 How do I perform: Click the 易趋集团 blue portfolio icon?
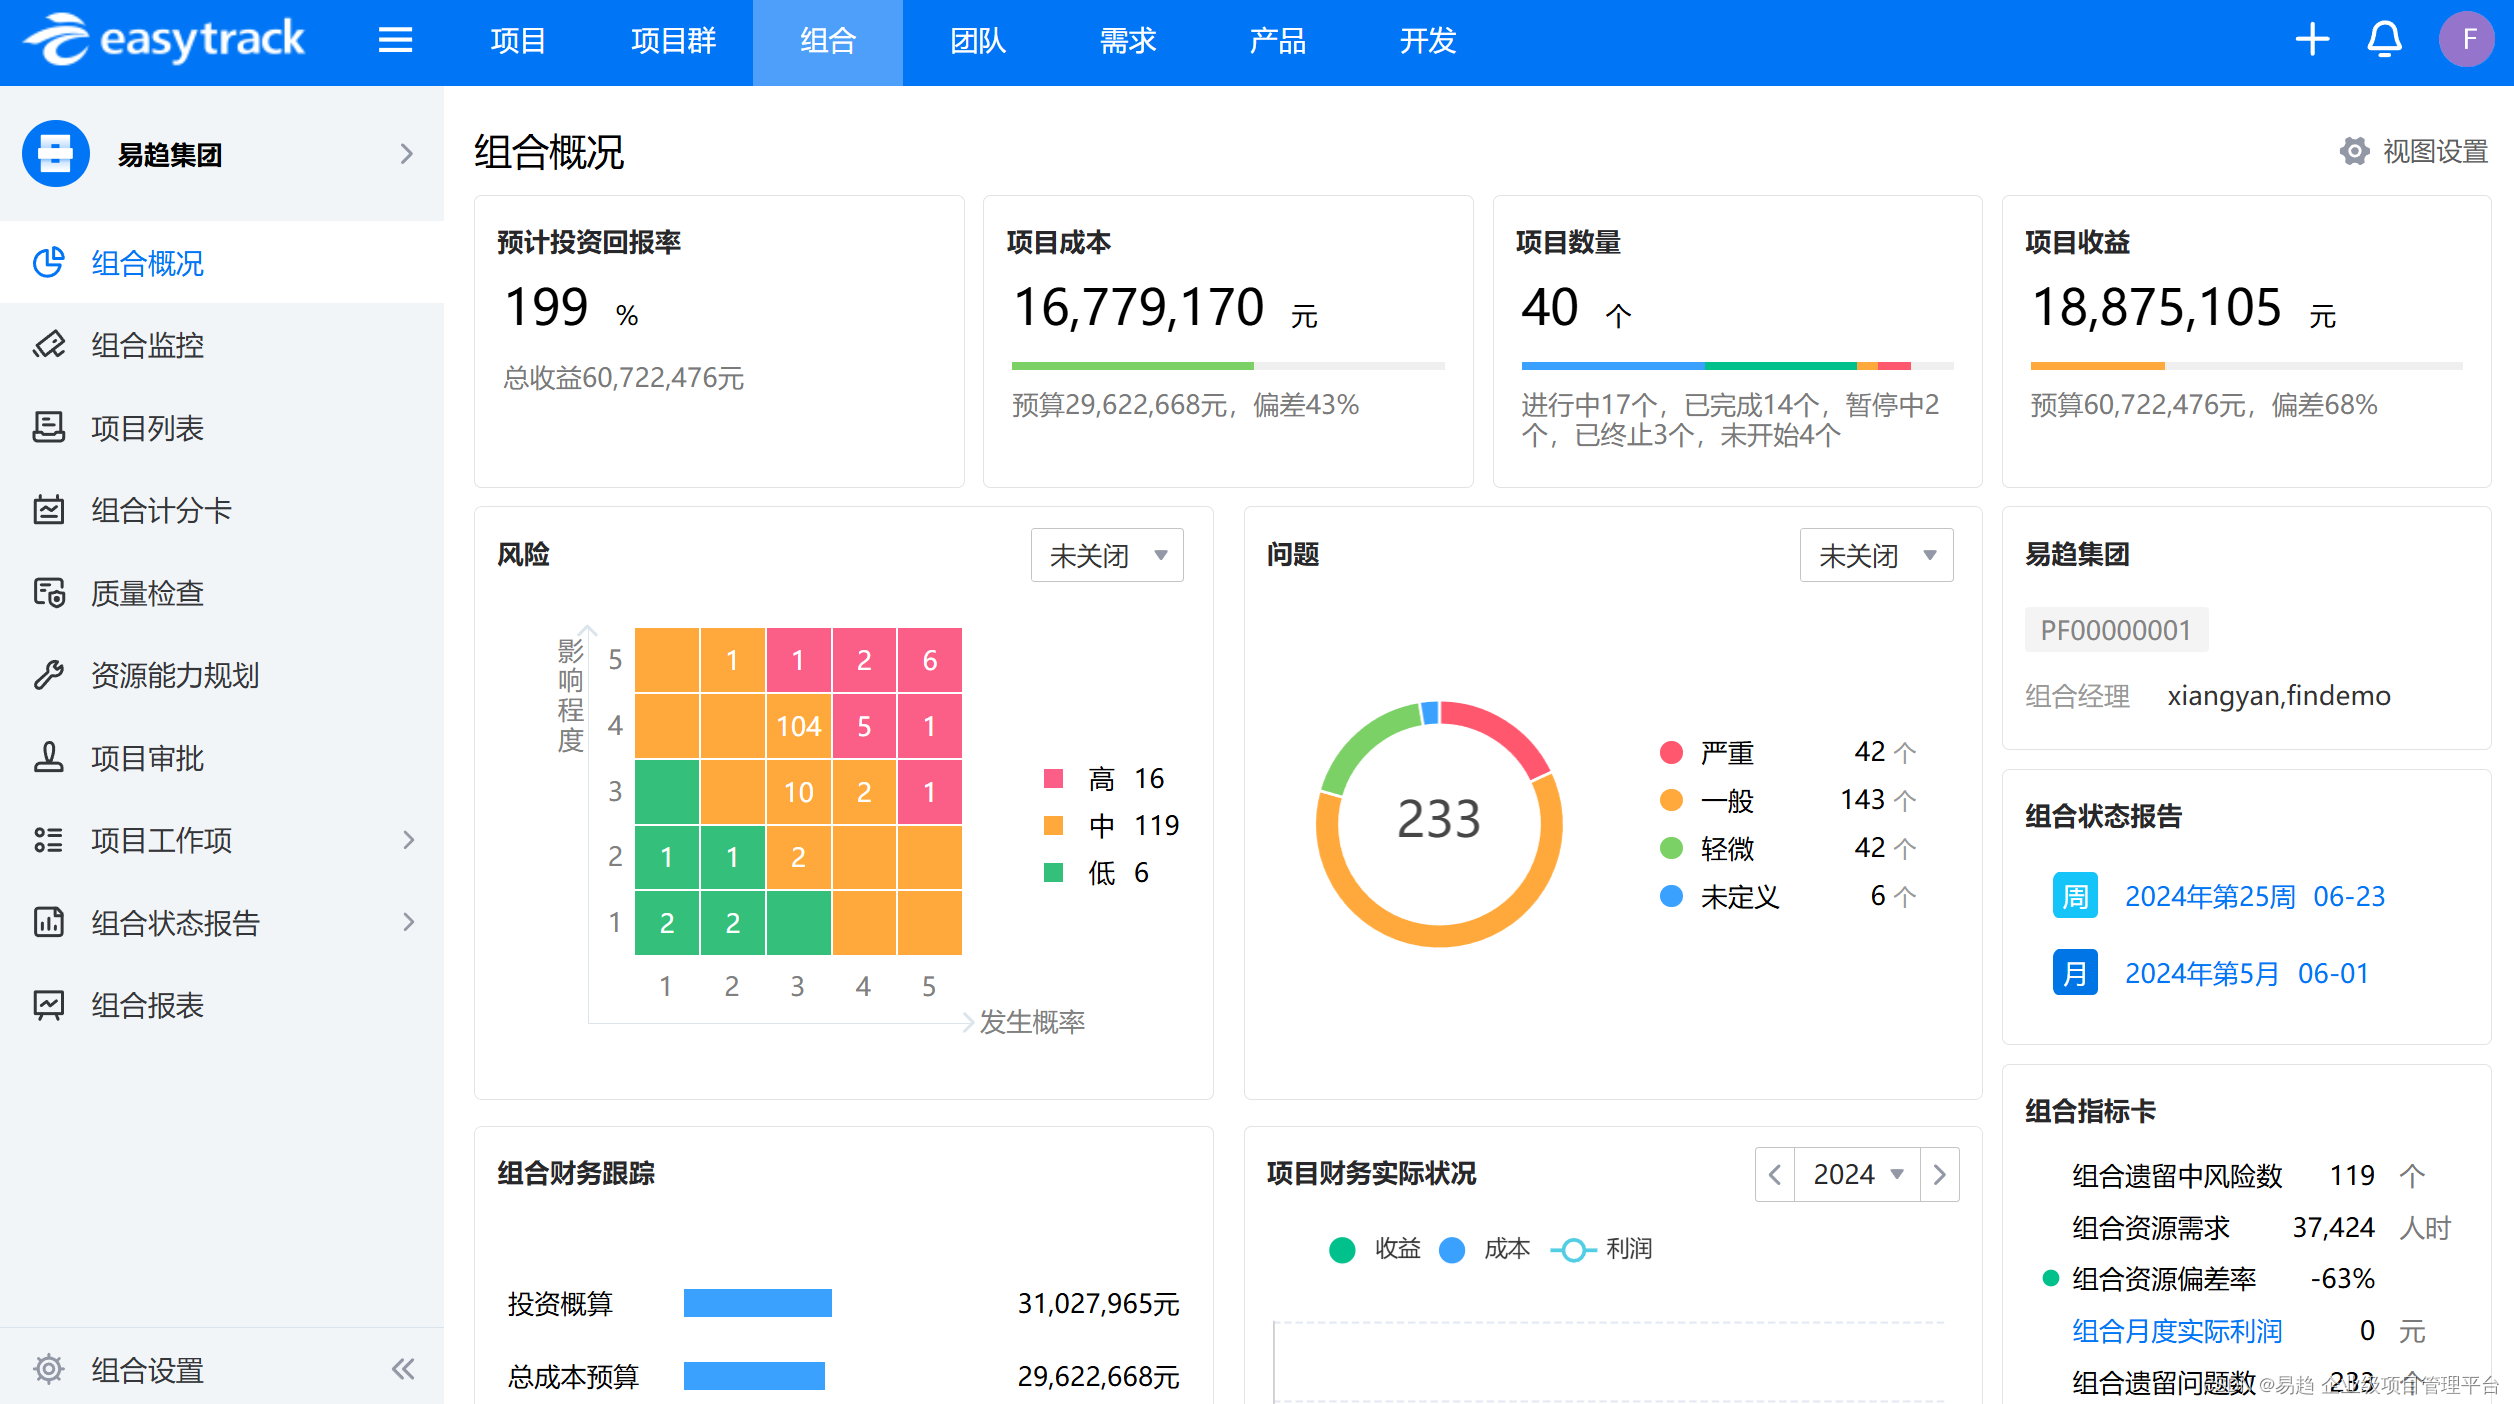pyautogui.click(x=56, y=154)
